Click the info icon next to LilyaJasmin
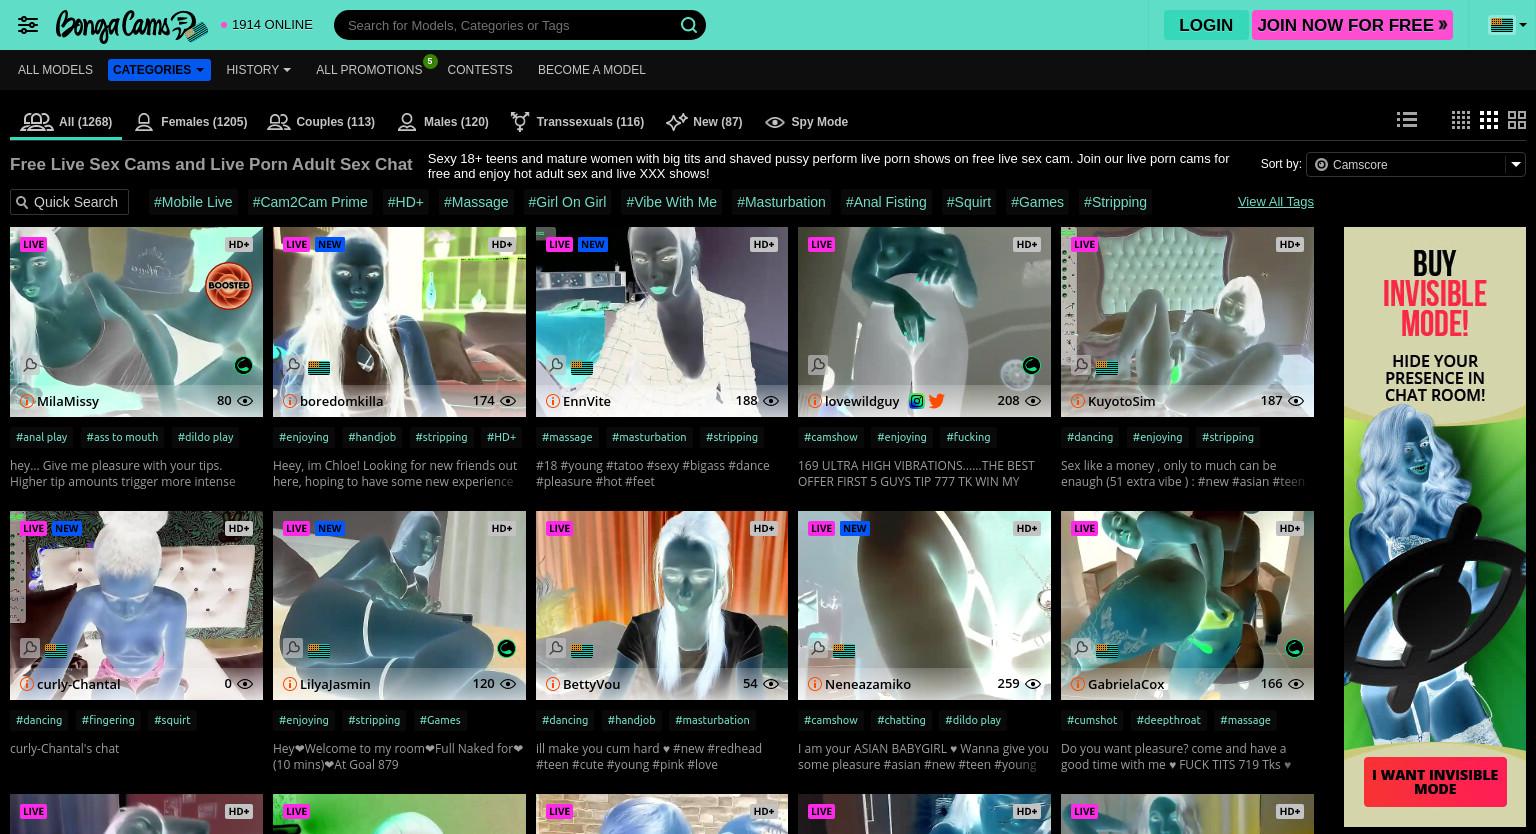The image size is (1536, 834). (289, 684)
